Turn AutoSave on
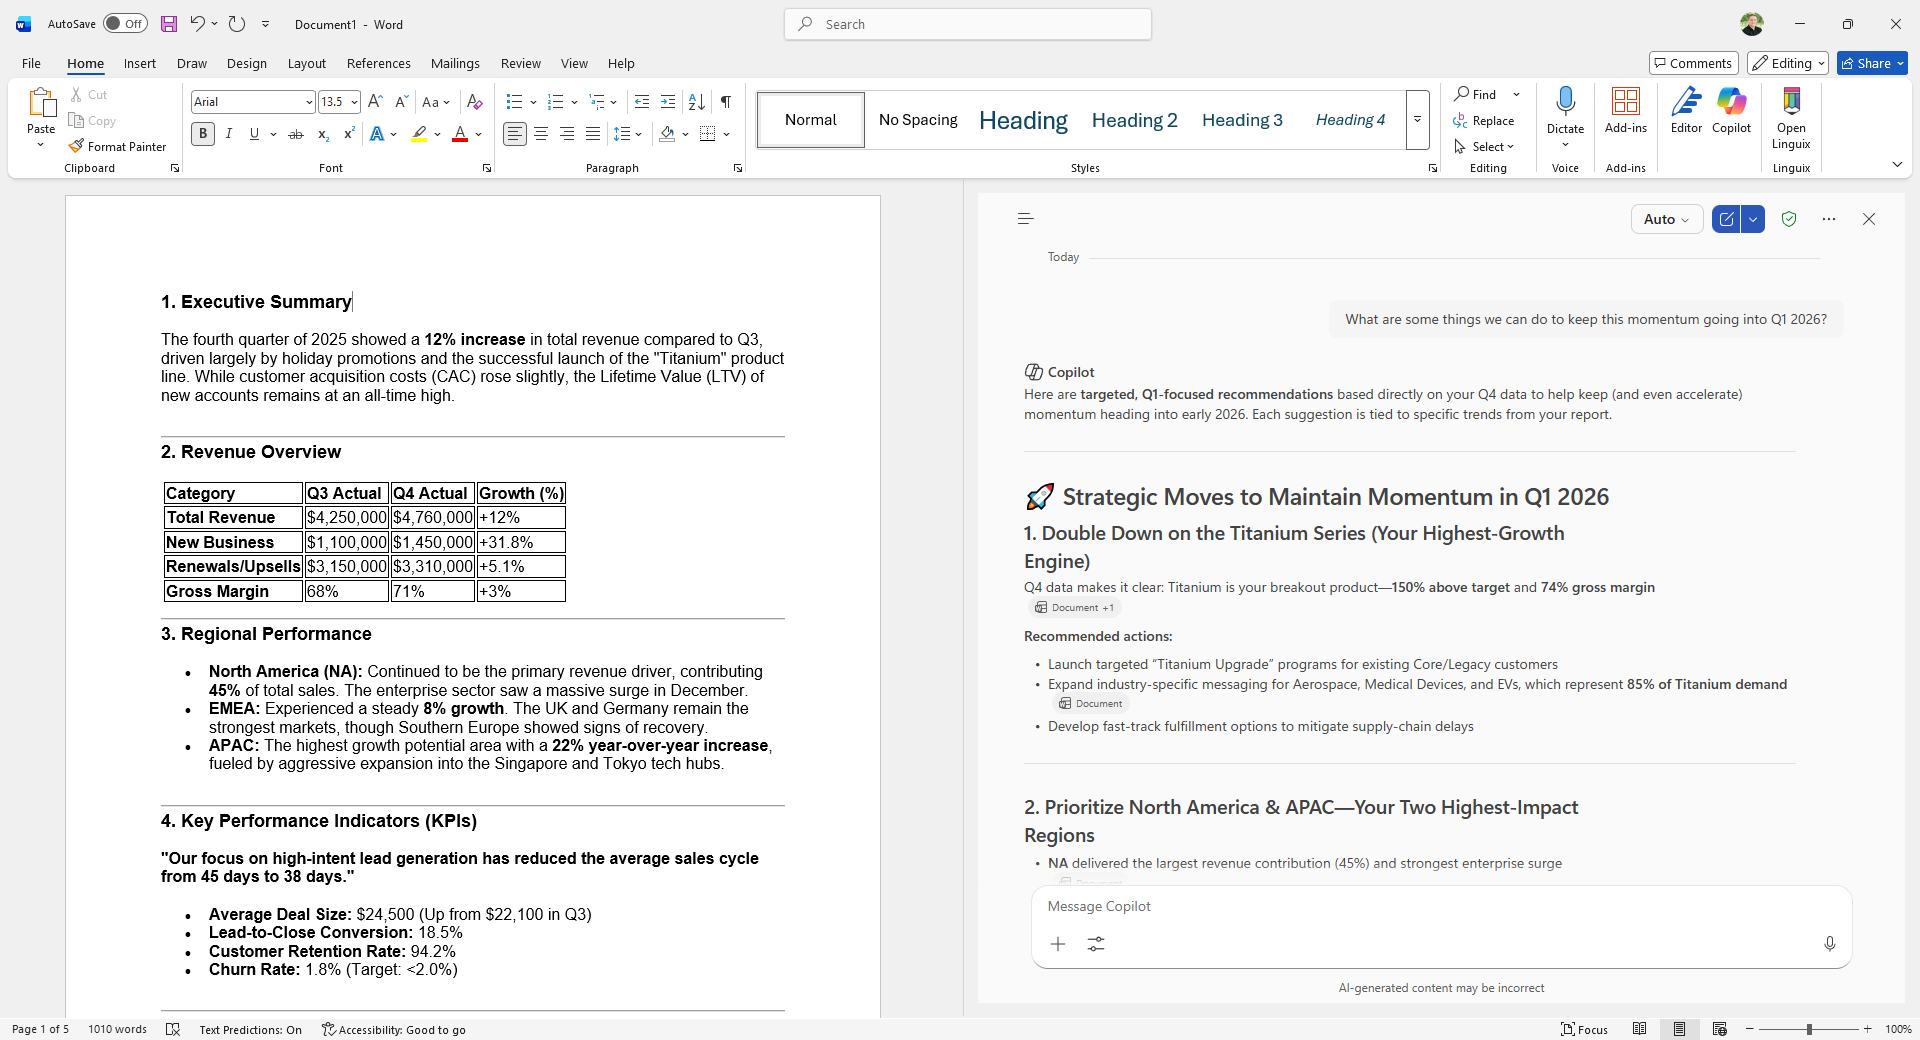The height and width of the screenshot is (1040, 1920). coord(124,23)
